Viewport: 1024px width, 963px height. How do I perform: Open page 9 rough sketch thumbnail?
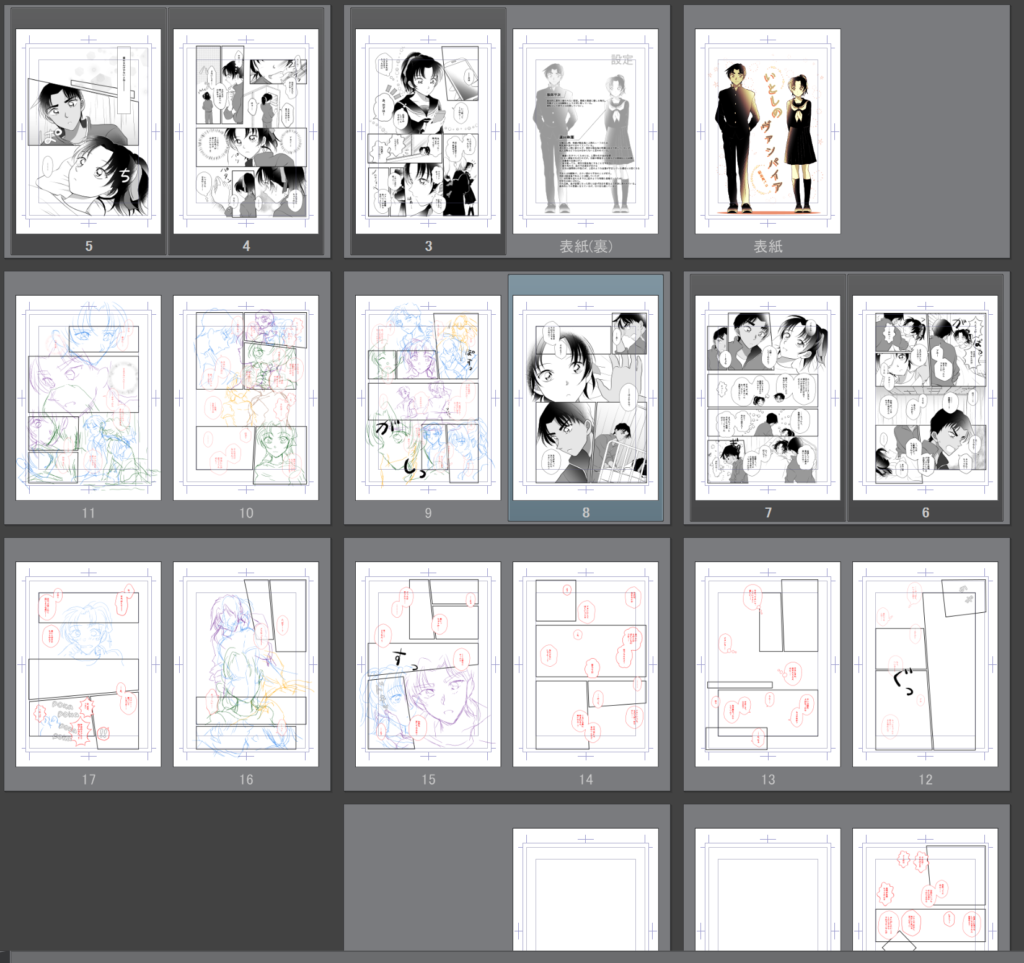pos(428,397)
